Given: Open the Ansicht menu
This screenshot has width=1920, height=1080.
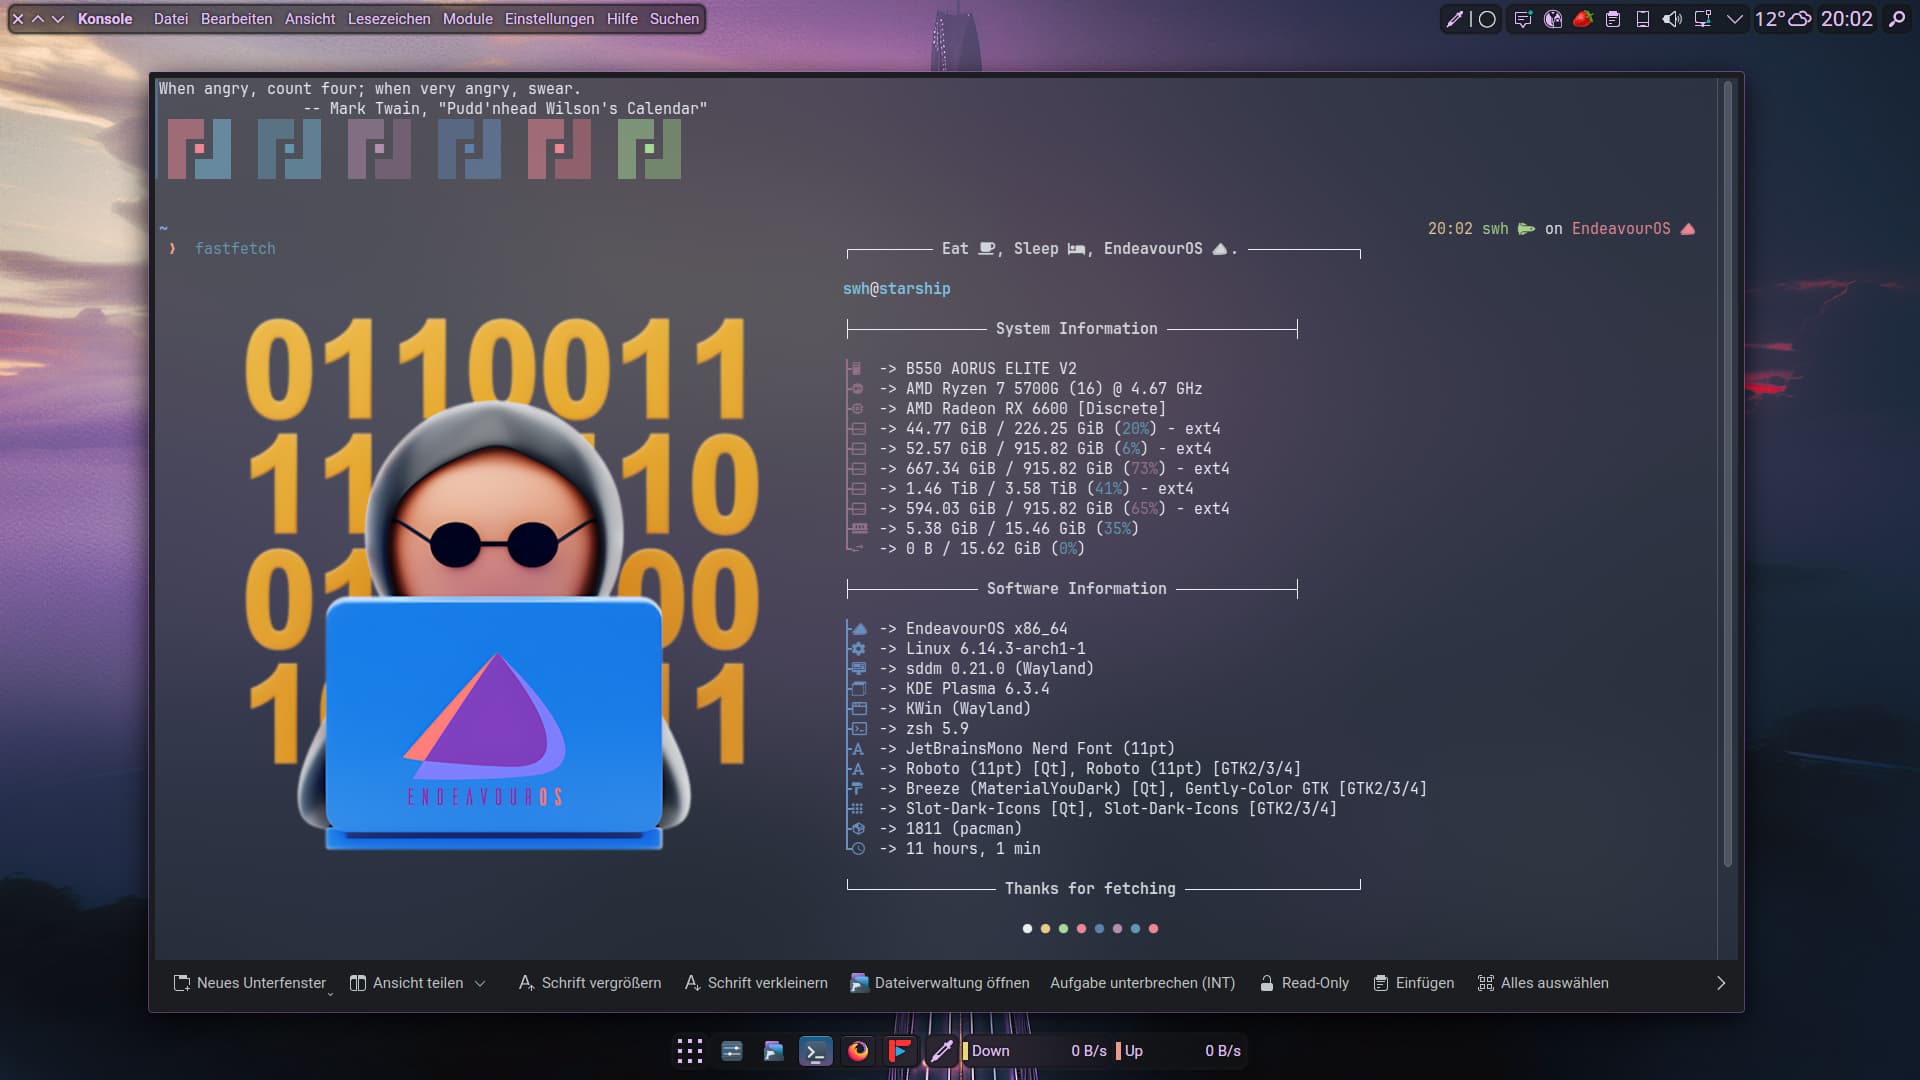Looking at the screenshot, I should click(x=310, y=19).
